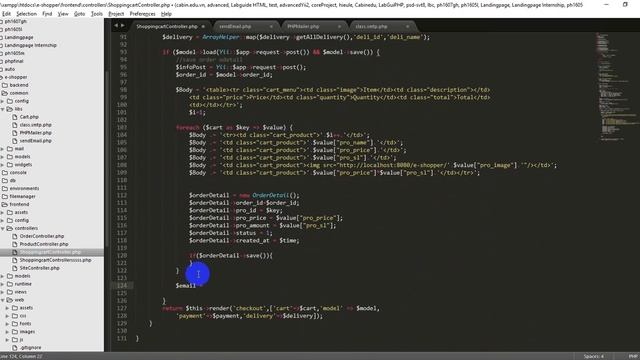Viewport: 640px width, 360px height.
Task: Open the Preferences menu
Action: click(x=142, y=14)
